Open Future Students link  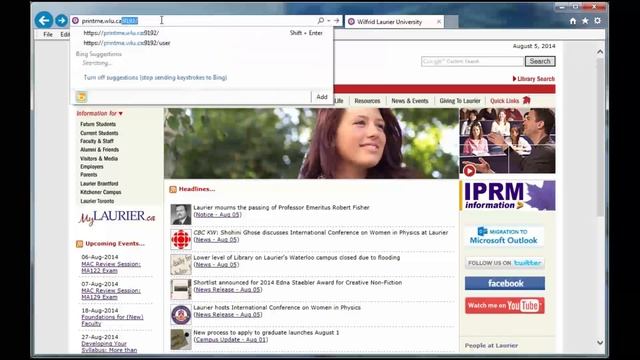(x=98, y=124)
